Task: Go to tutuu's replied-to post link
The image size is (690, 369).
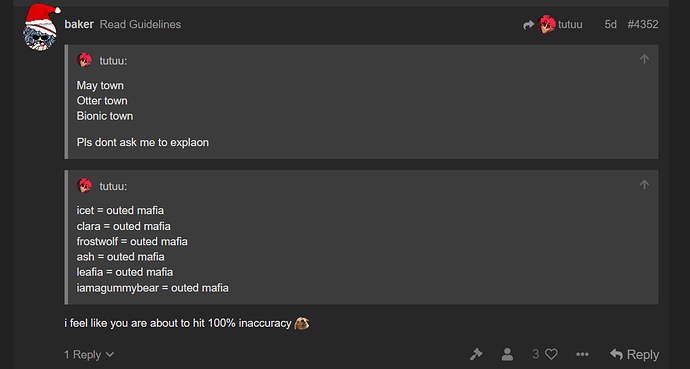Action: pyautogui.click(x=570, y=24)
